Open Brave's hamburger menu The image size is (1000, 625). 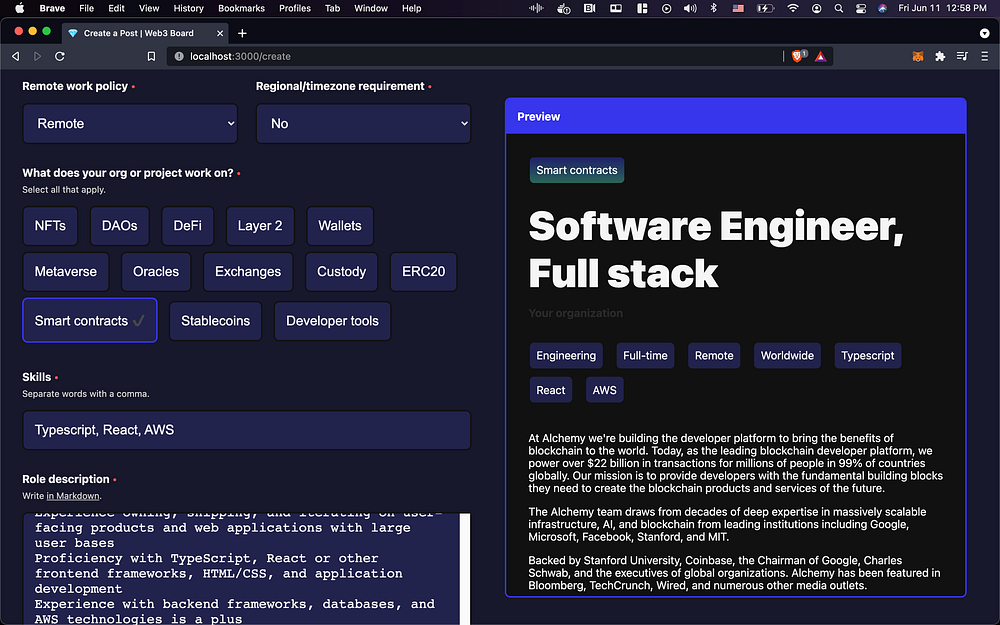tap(983, 57)
